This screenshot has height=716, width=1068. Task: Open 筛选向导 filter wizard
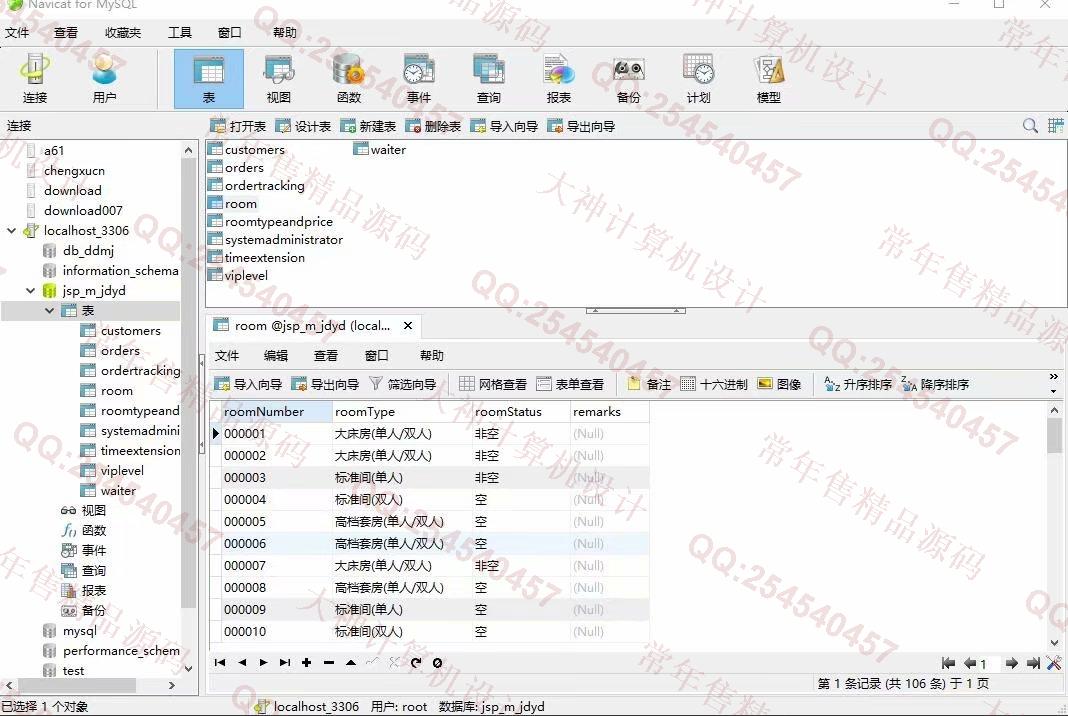(403, 384)
